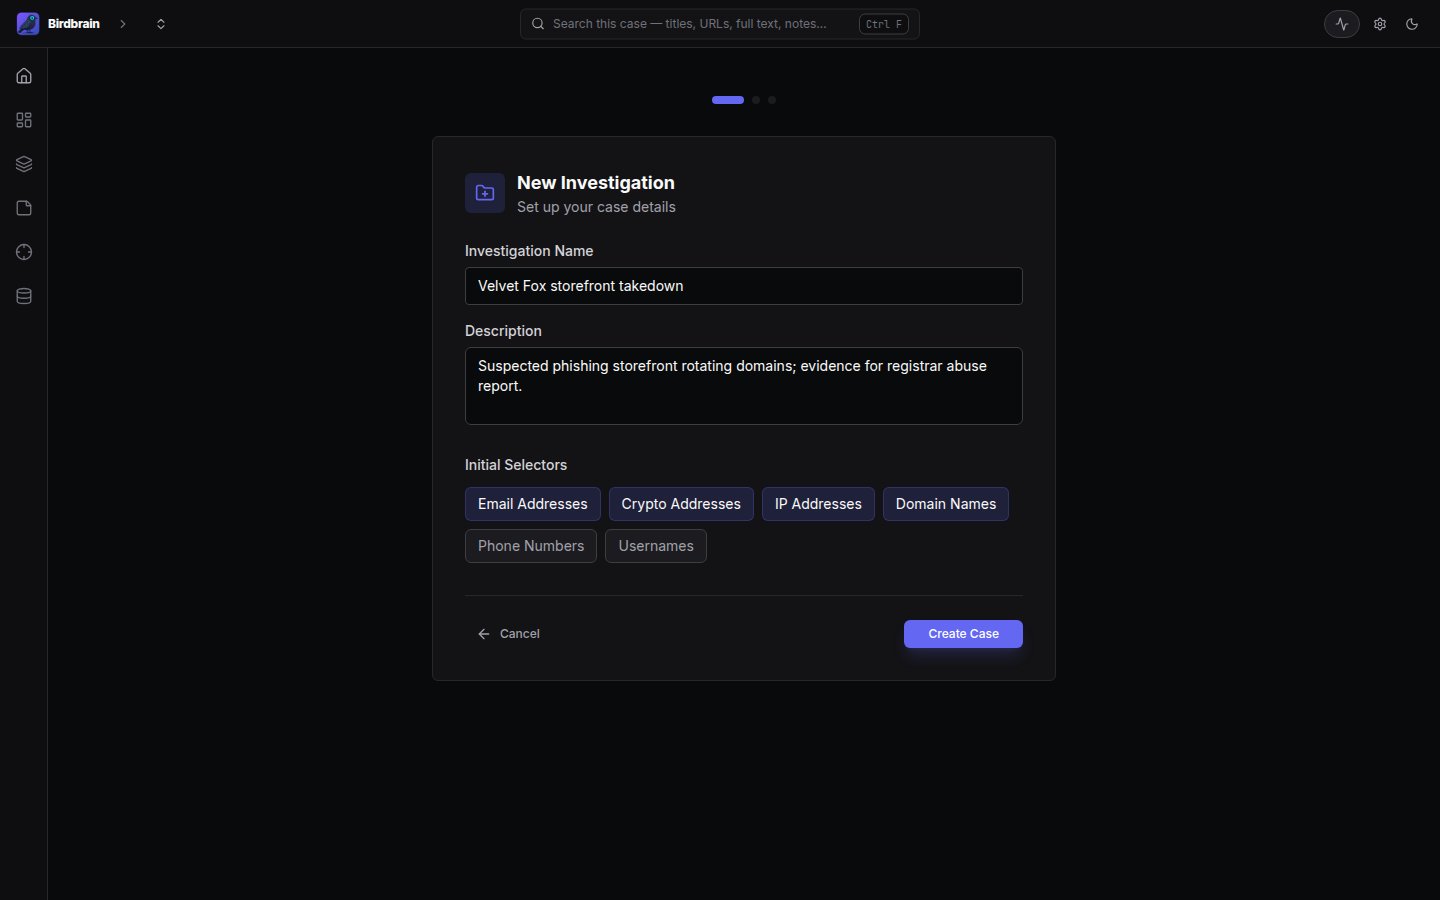
Task: Select the first wizard step indicator
Action: 728,100
